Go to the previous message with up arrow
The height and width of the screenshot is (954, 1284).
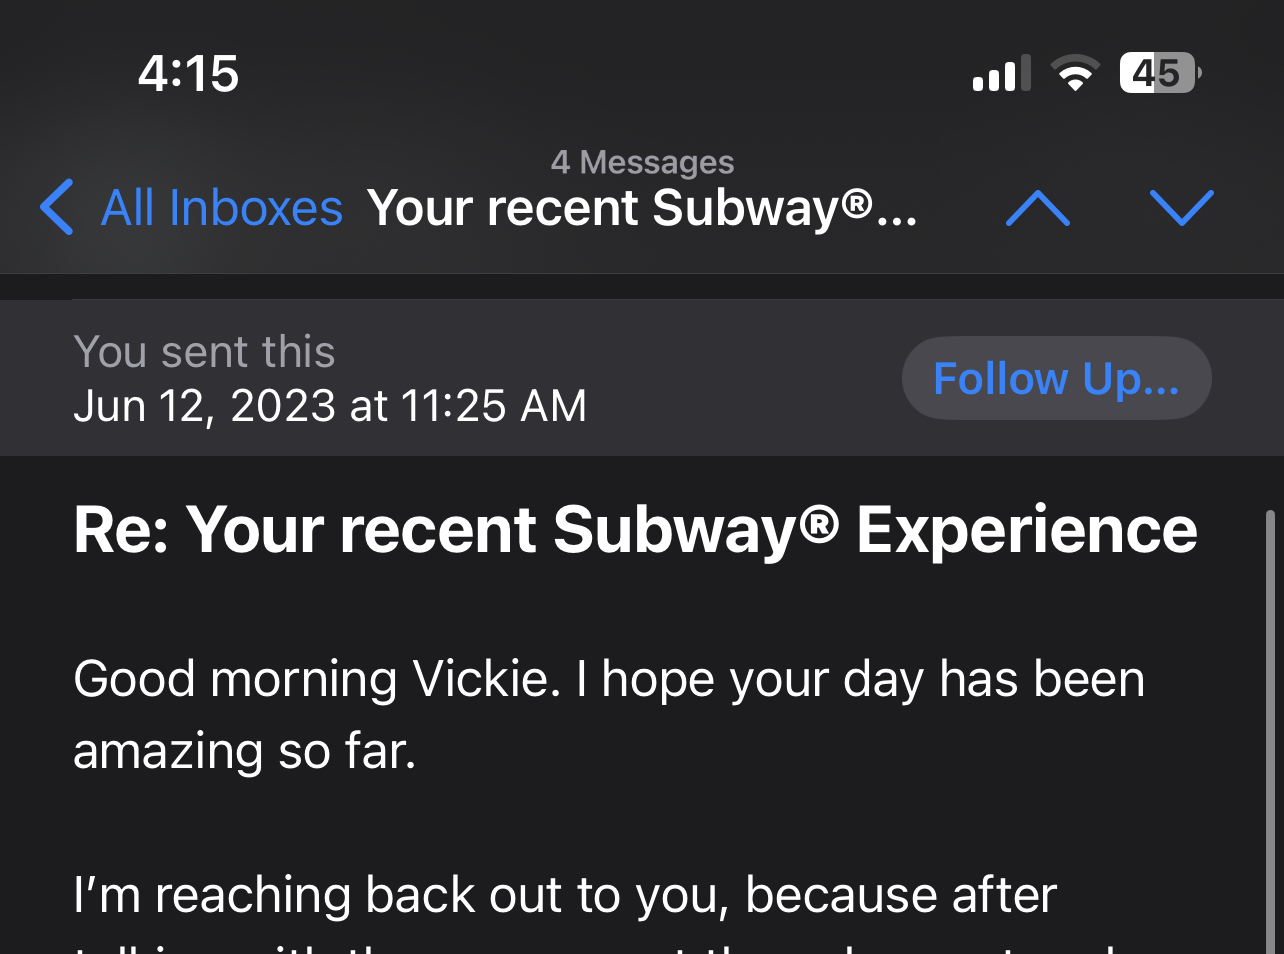click(1037, 208)
